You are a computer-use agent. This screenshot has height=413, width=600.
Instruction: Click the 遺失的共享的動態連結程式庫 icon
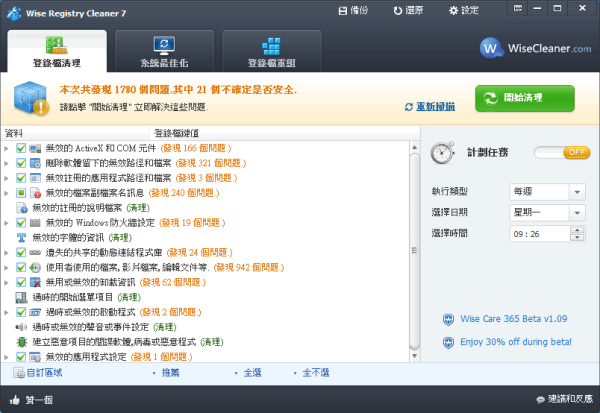click(35, 253)
